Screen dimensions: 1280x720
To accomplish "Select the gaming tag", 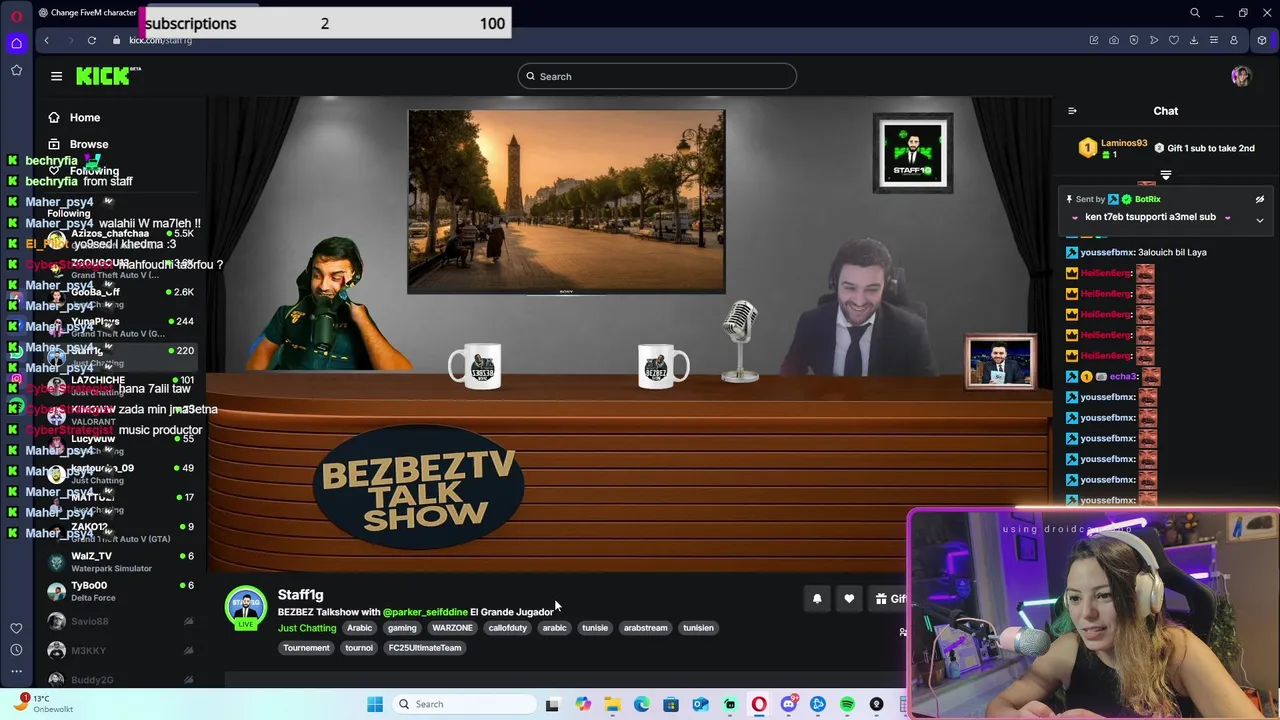I will [x=402, y=628].
